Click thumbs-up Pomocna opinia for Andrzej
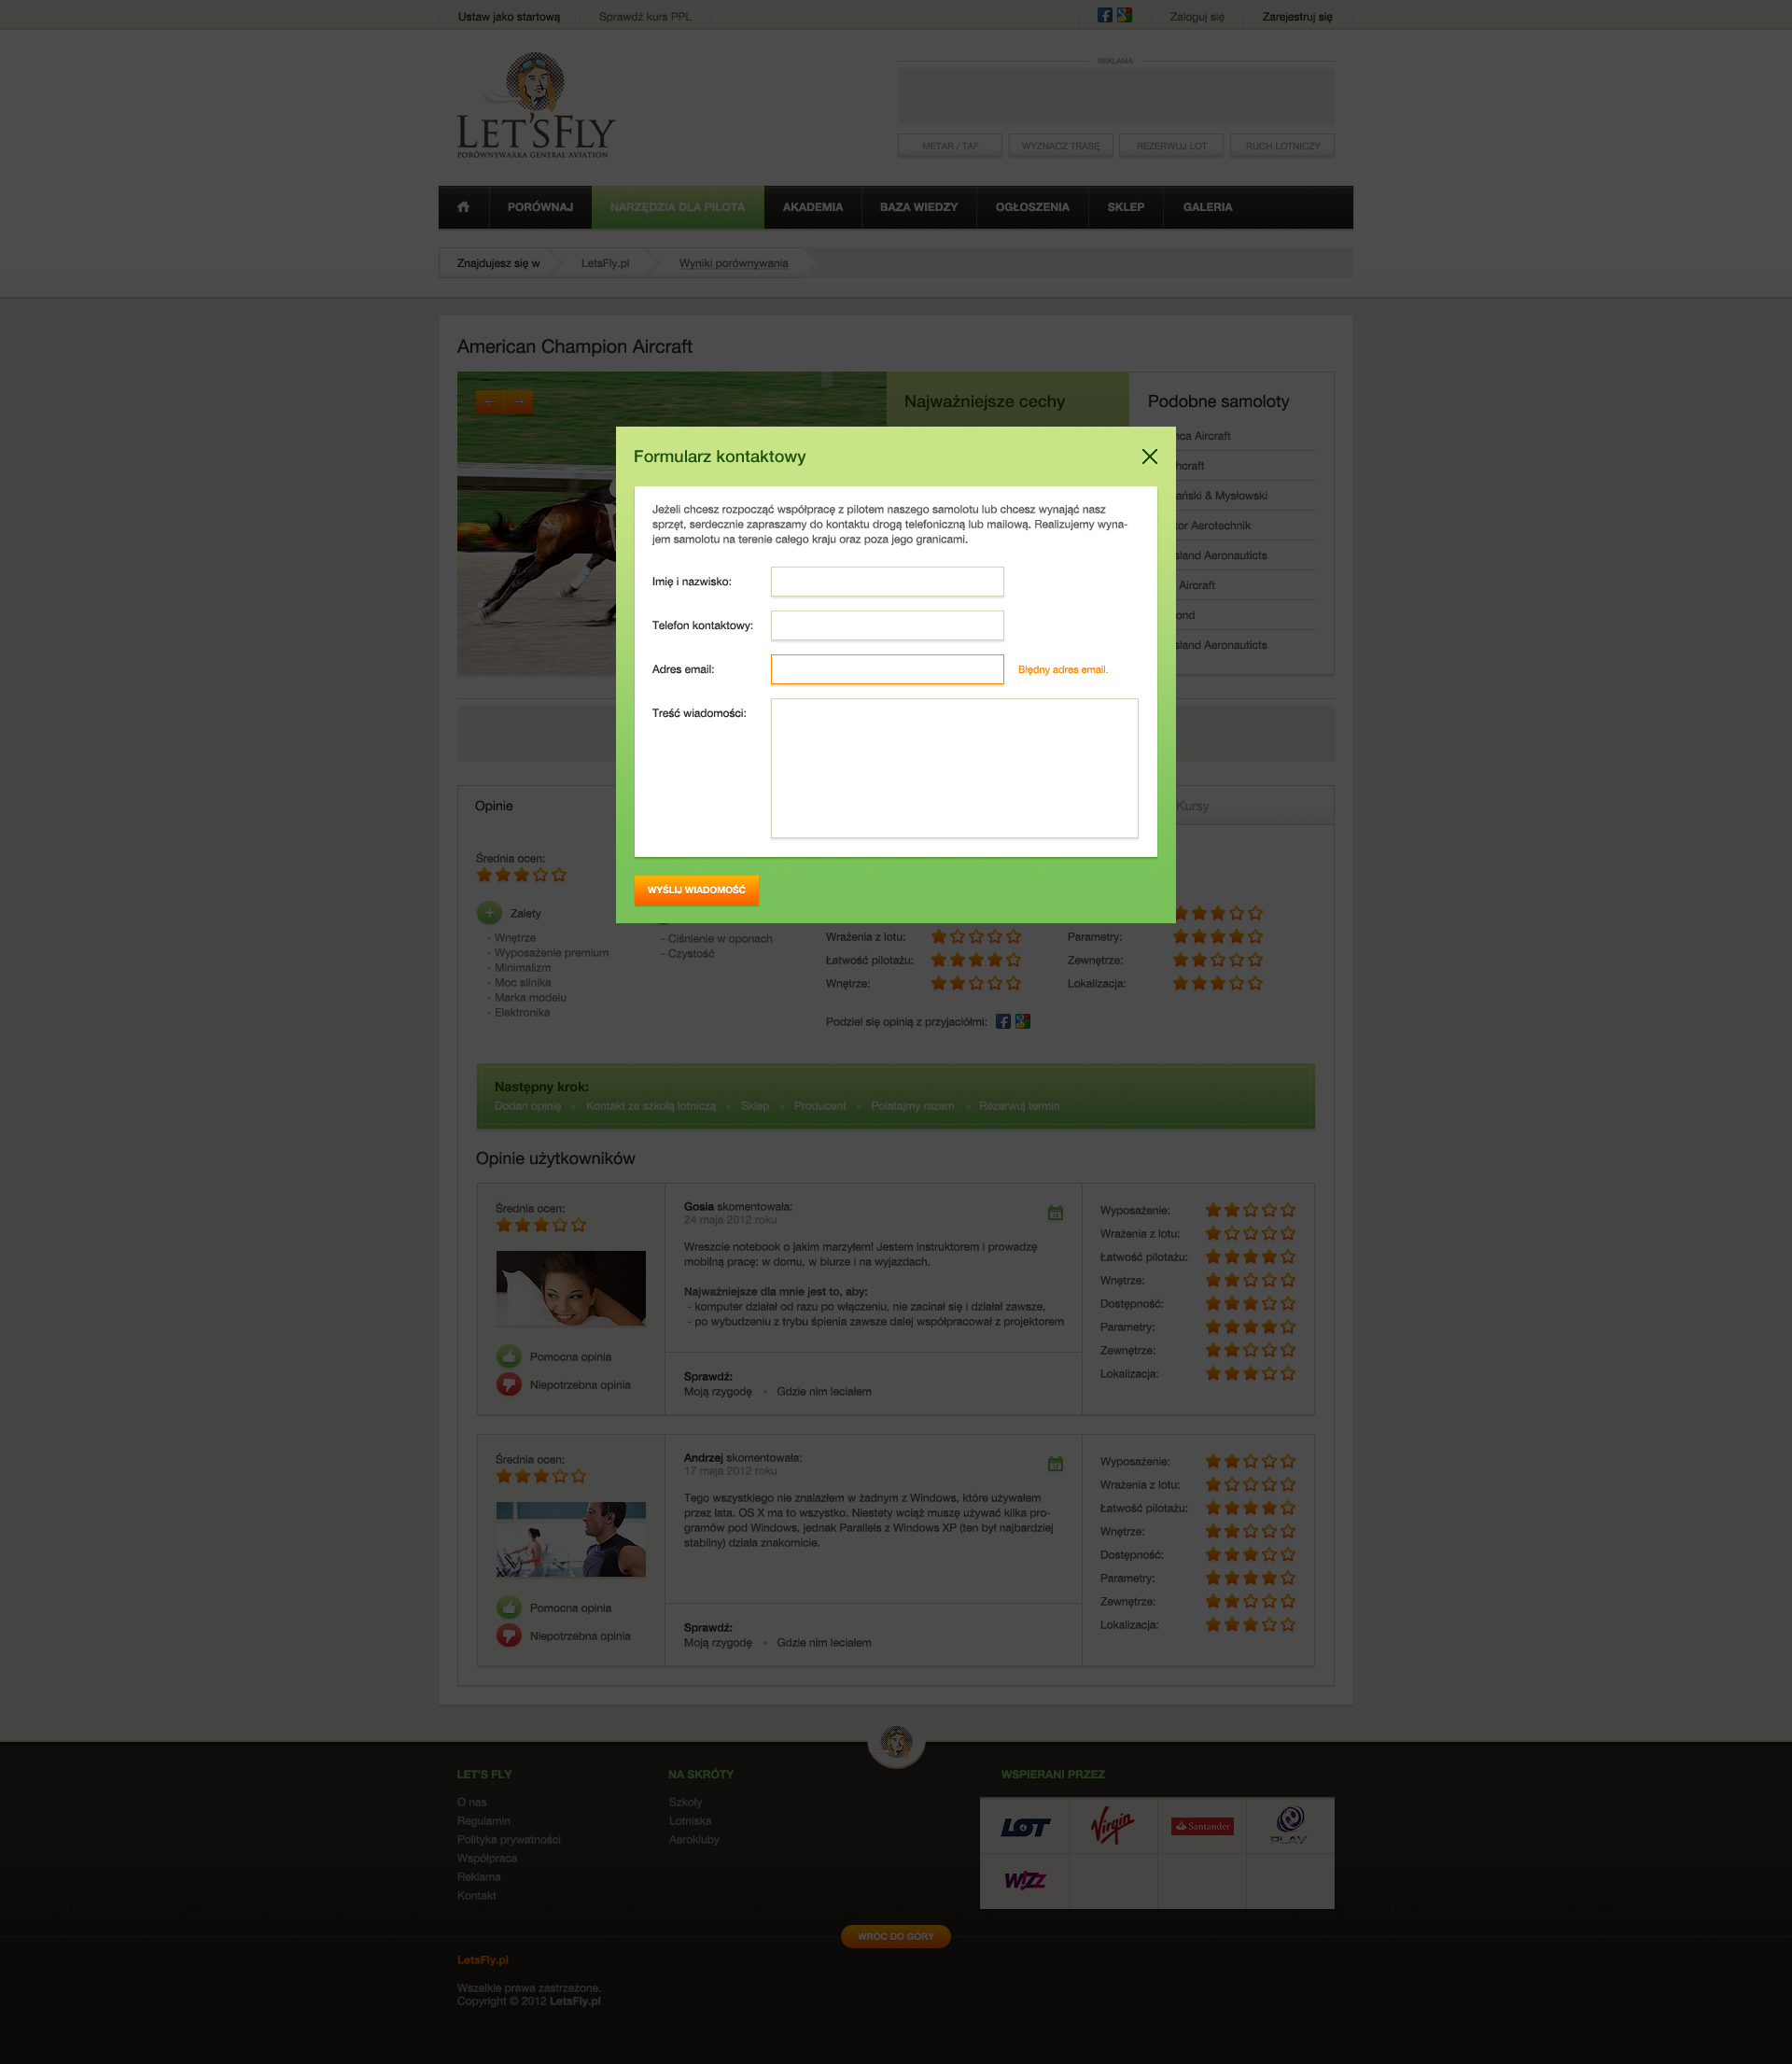This screenshot has width=1792, height=2064. click(509, 1608)
